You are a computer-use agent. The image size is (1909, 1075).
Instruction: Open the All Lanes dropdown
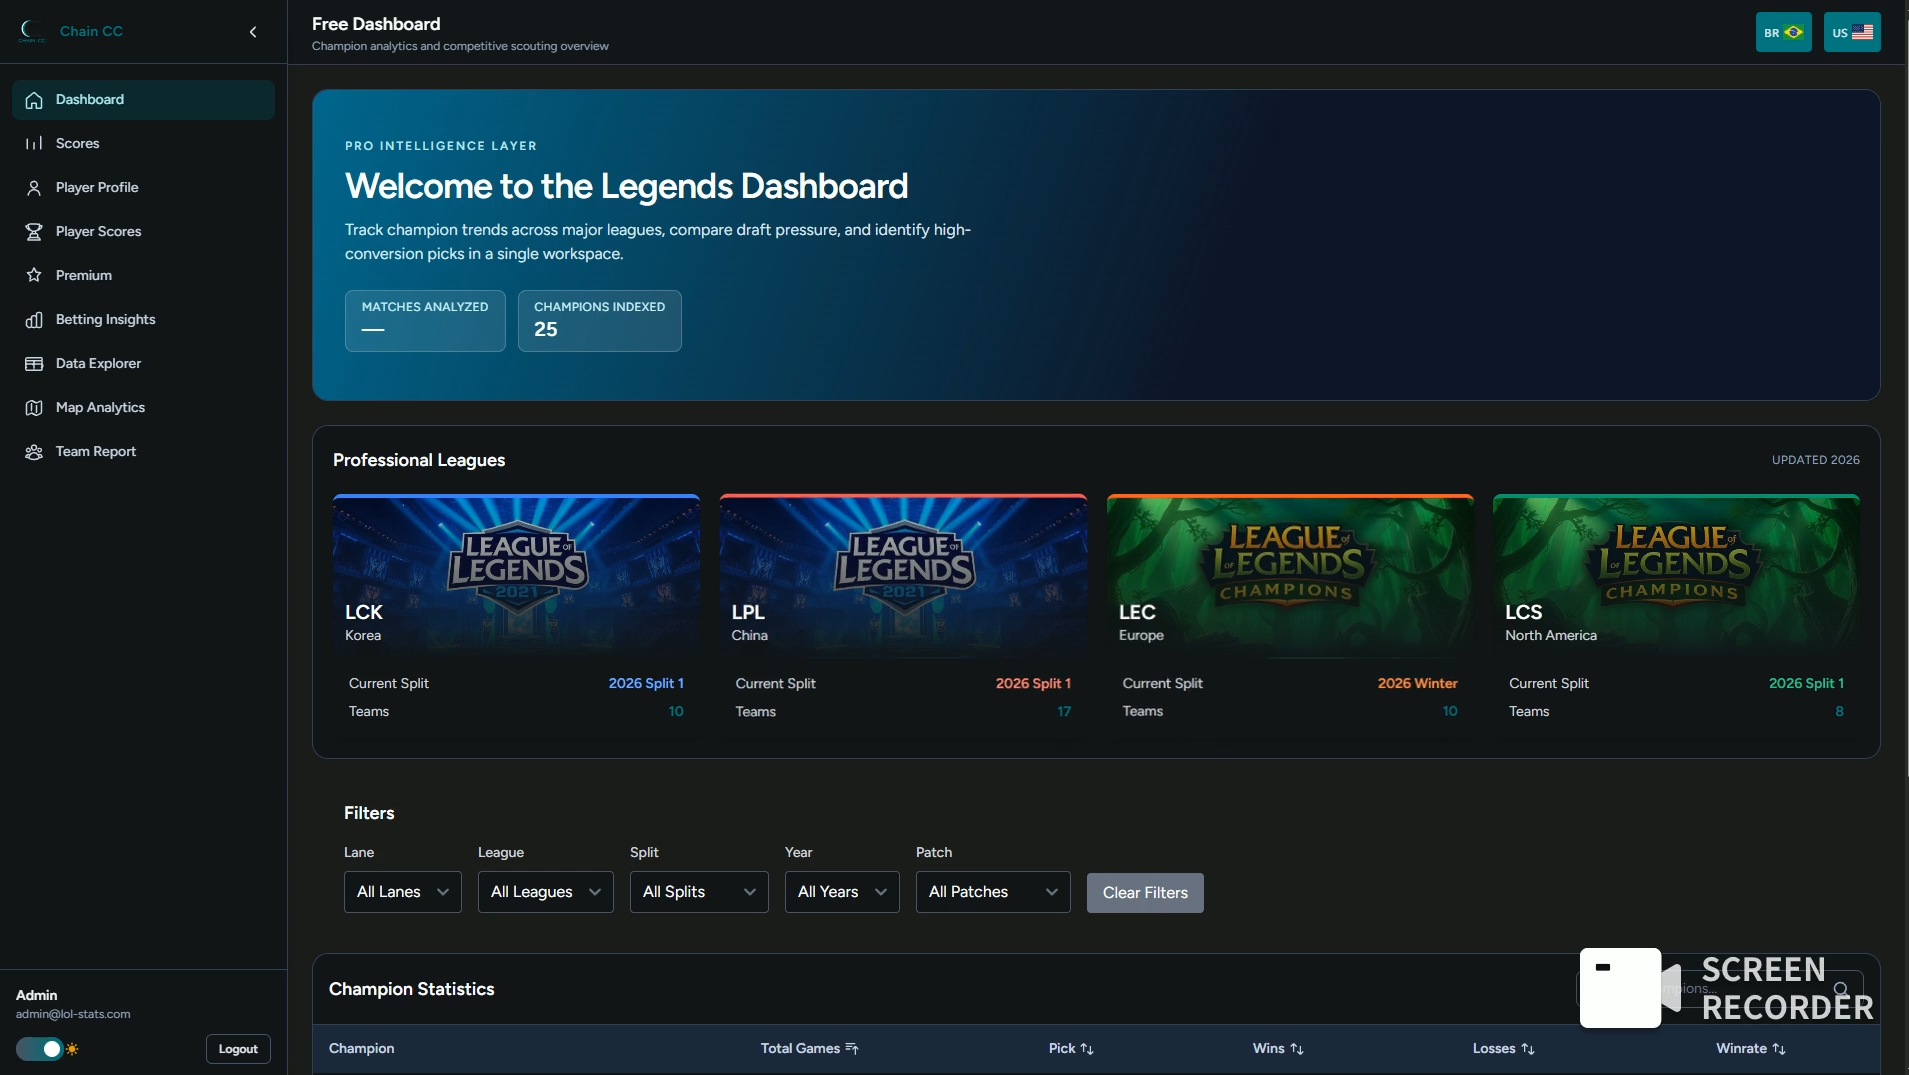coord(402,891)
